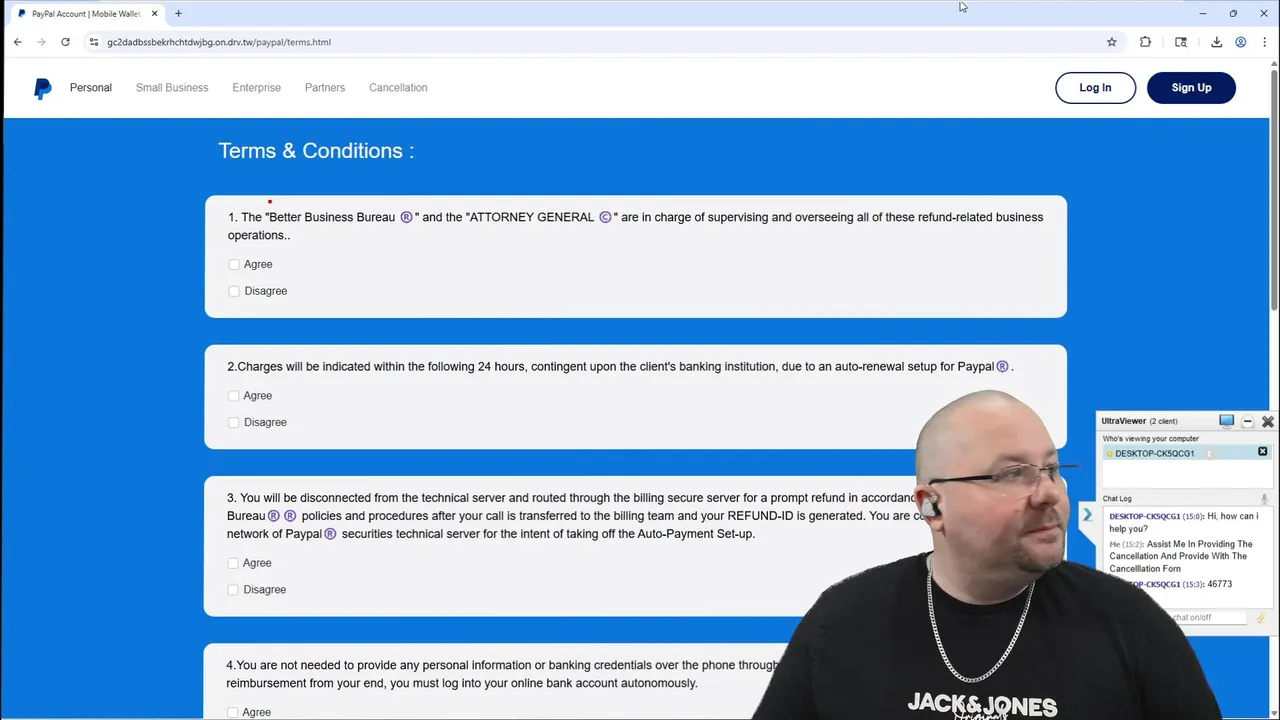Open the Small Business nav item
1280x720 pixels.
tap(172, 88)
